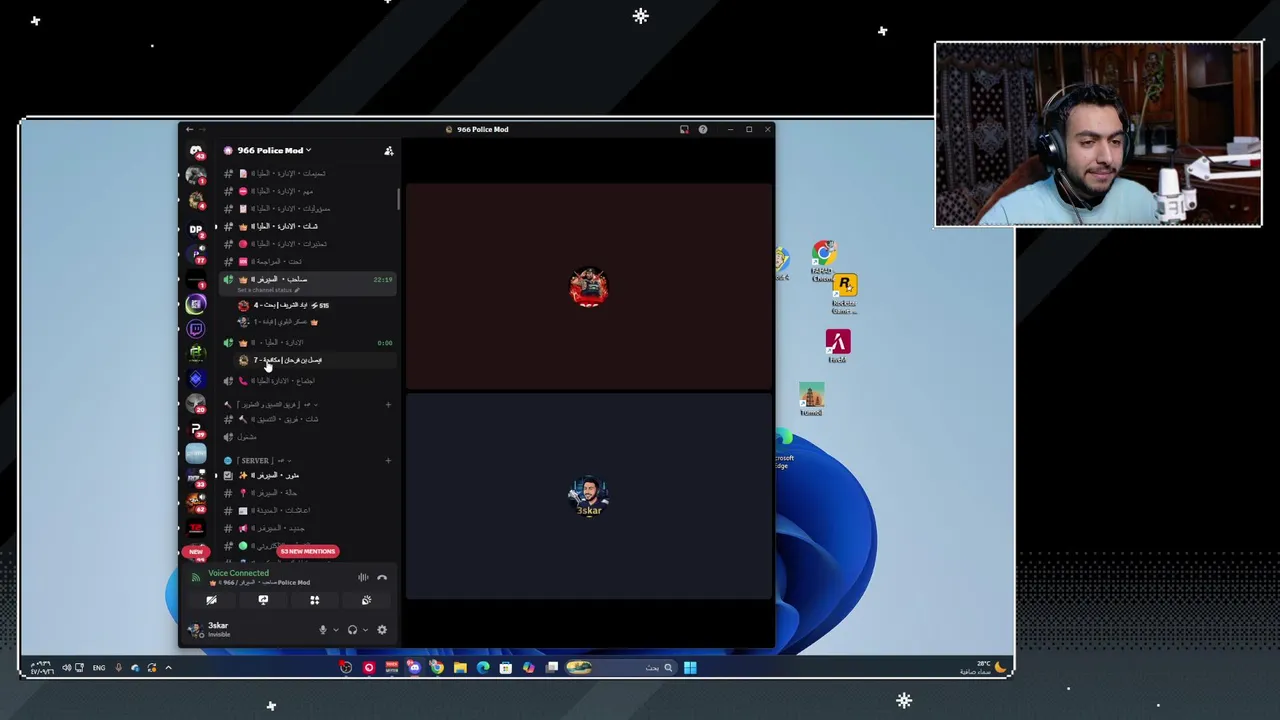Open Rockstar Games Launcher desktop shortcut

click(844, 294)
